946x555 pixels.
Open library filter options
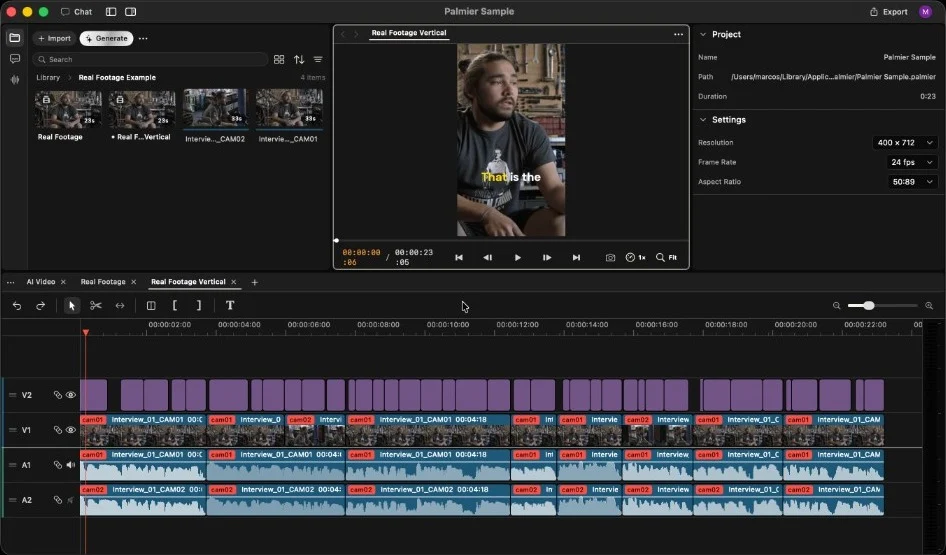[x=318, y=59]
